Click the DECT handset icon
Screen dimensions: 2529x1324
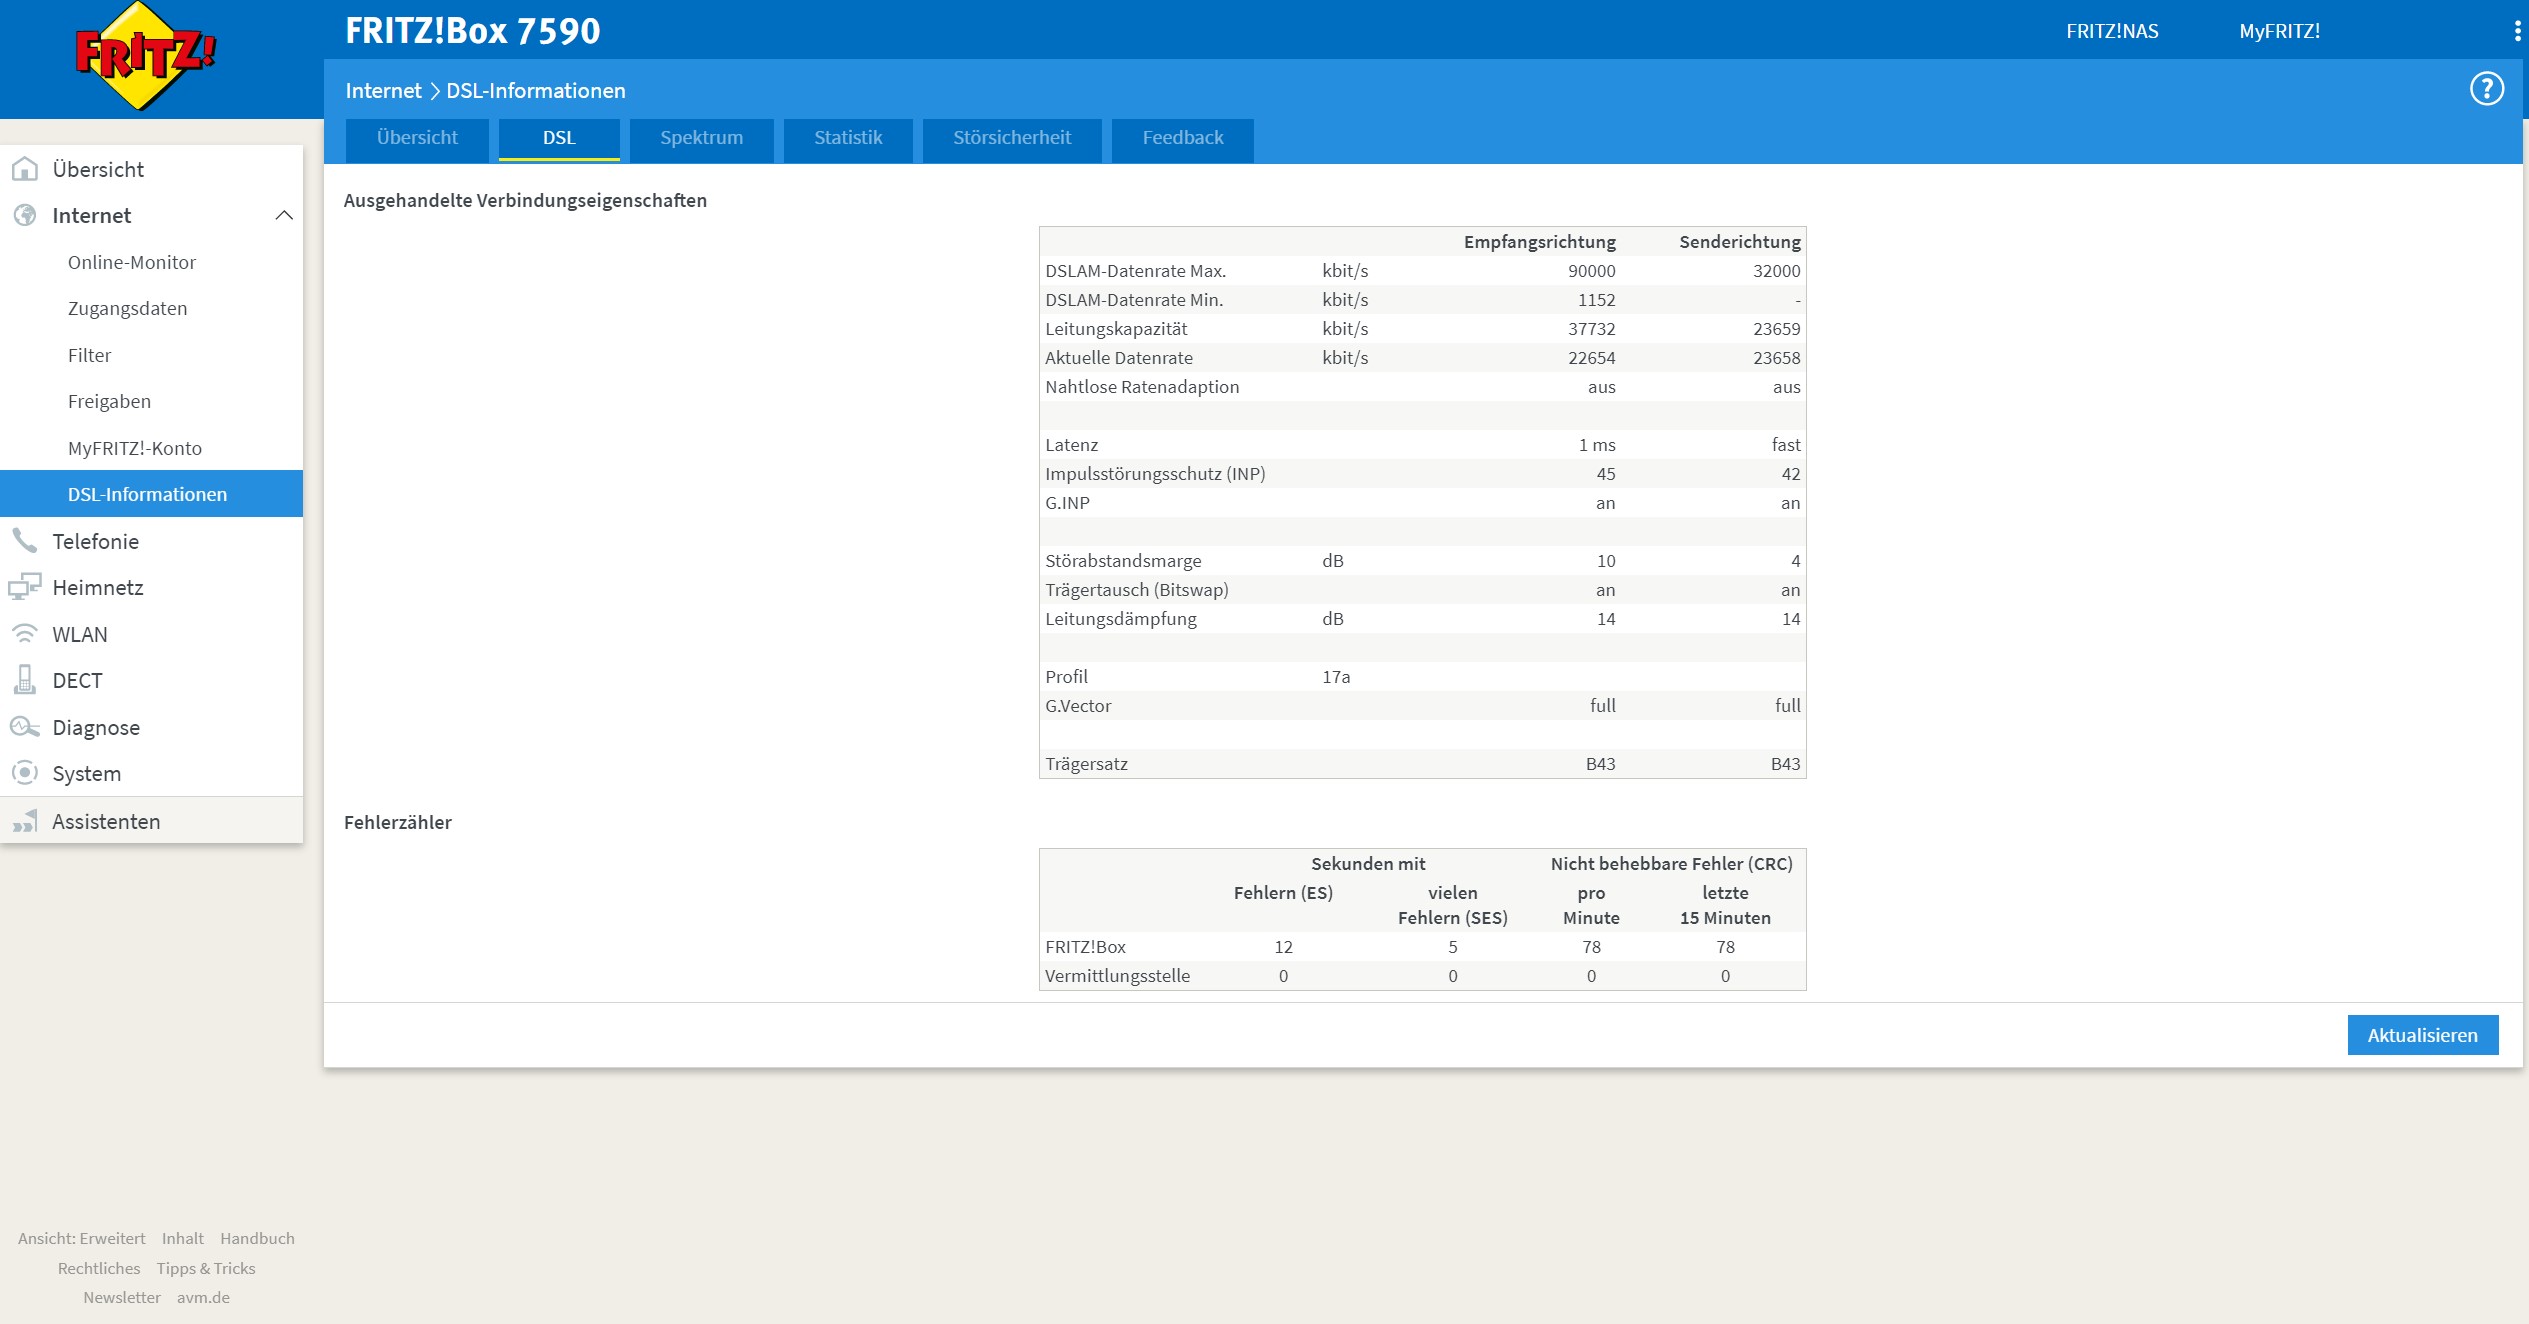point(25,680)
